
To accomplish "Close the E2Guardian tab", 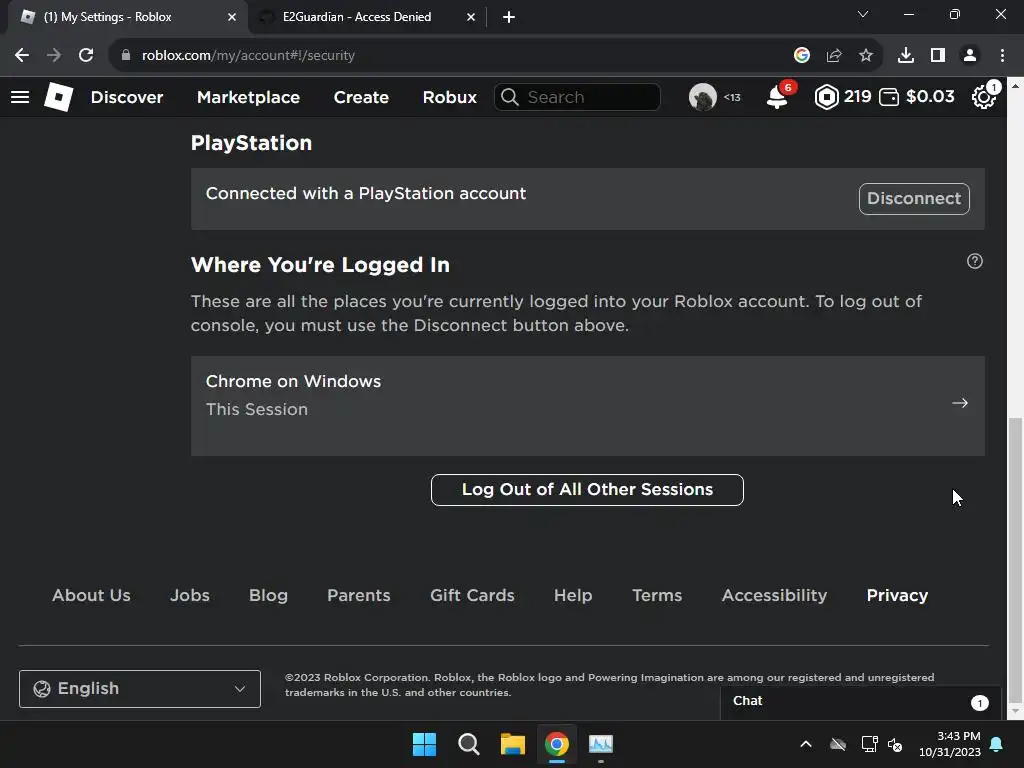I will 471,18.
